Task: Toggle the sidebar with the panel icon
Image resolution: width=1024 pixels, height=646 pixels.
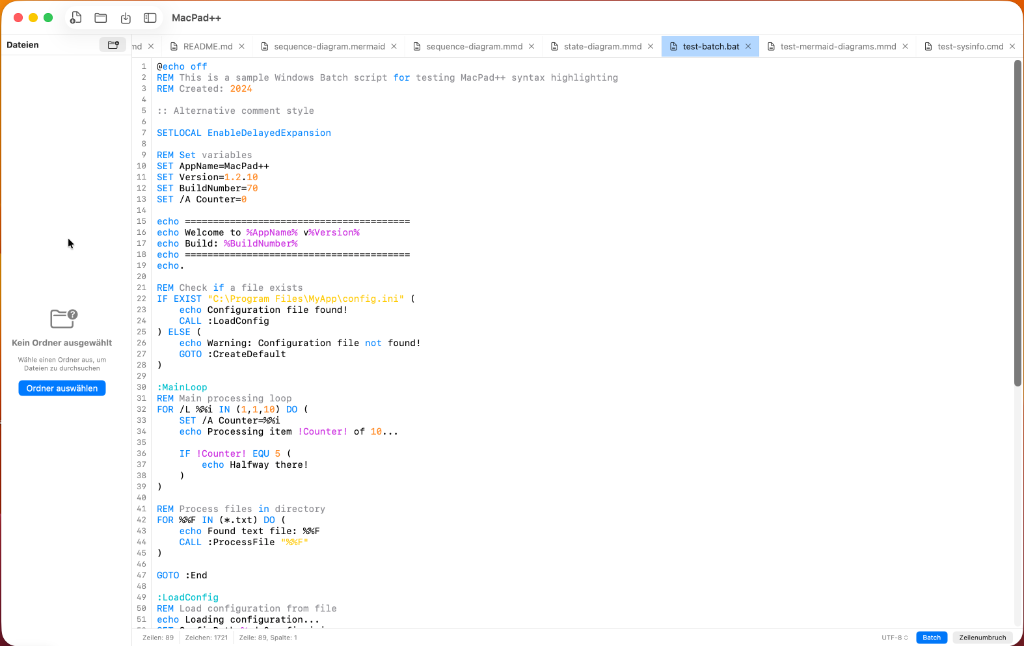Action: click(150, 17)
